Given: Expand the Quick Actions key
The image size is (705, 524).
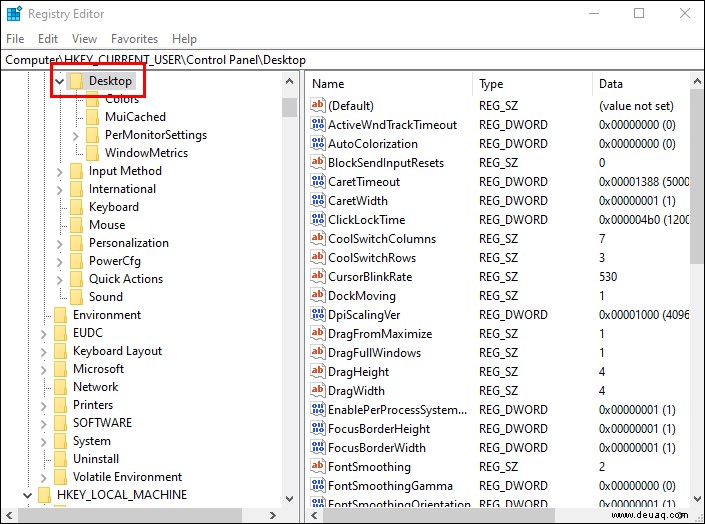Looking at the screenshot, I should pos(59,279).
